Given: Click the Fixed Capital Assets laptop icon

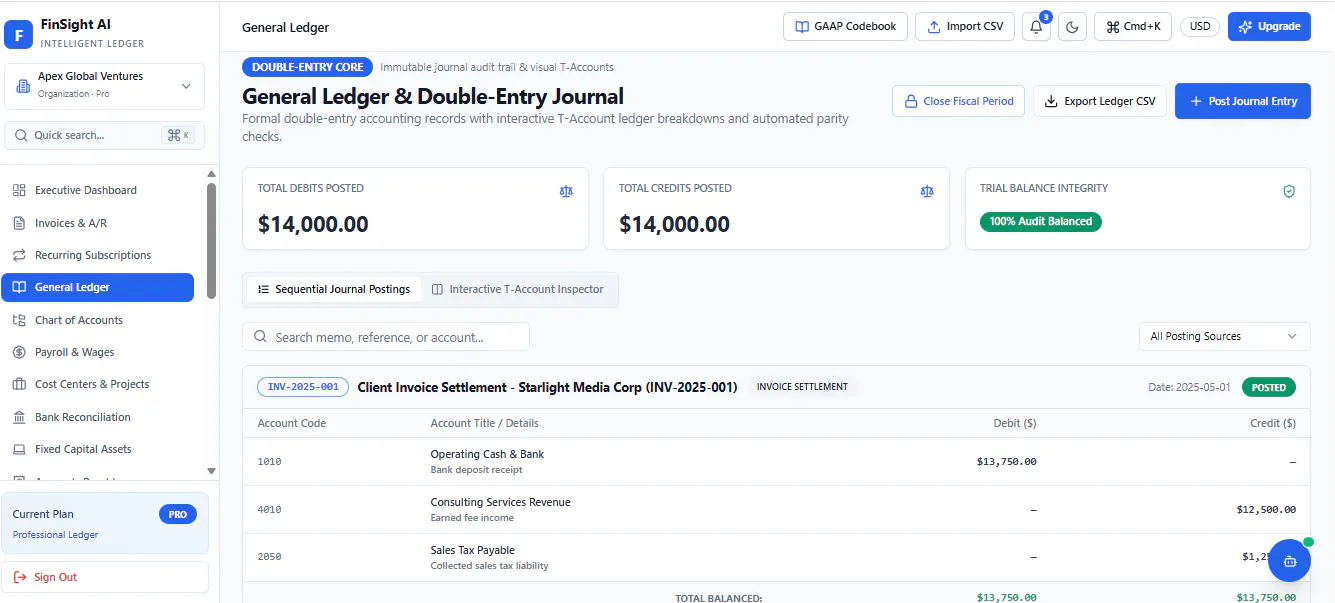Looking at the screenshot, I should click(19, 449).
